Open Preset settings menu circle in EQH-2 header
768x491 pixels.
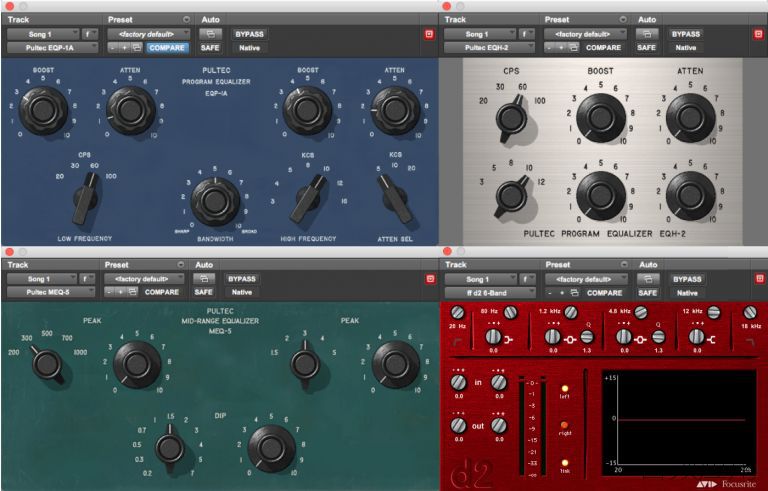[623, 20]
